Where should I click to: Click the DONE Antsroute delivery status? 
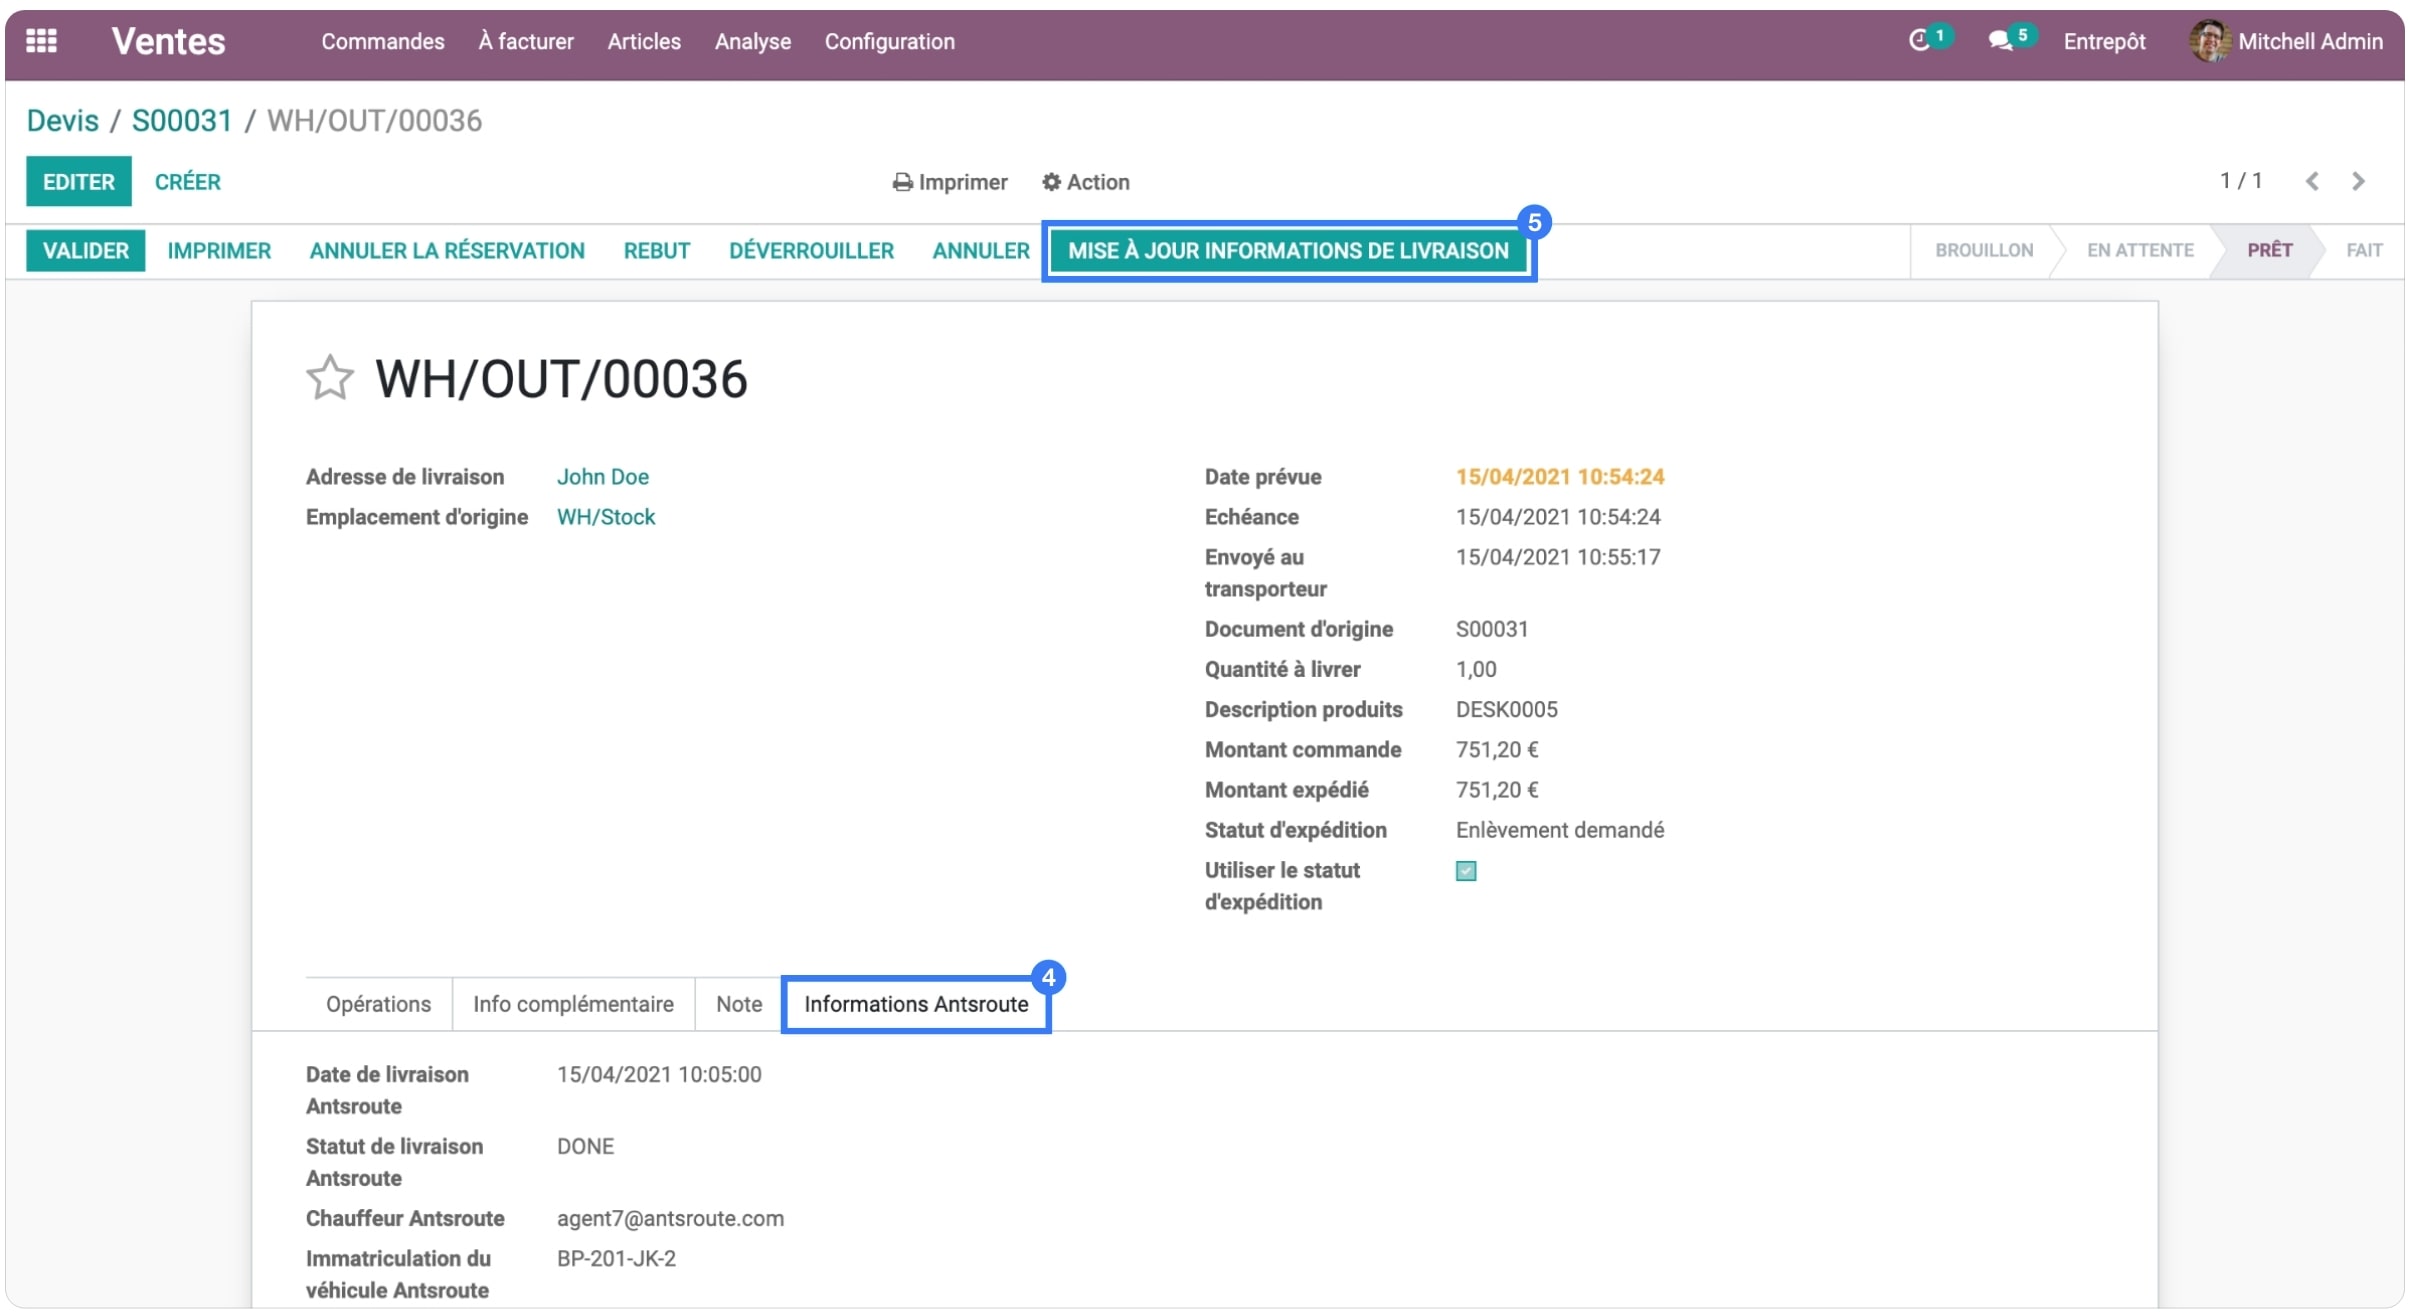[x=585, y=1146]
